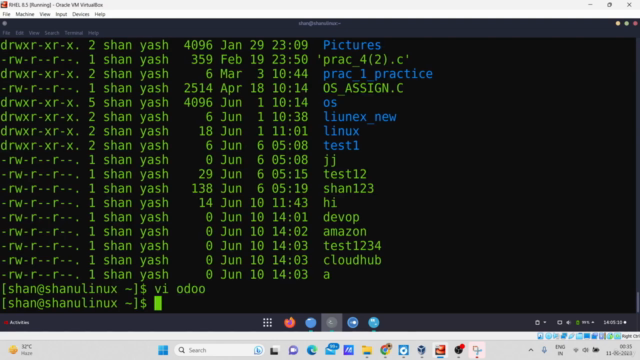Image resolution: width=640 pixels, height=360 pixels.
Task: Click the GNOME screen indicator icon
Action: 559,322
